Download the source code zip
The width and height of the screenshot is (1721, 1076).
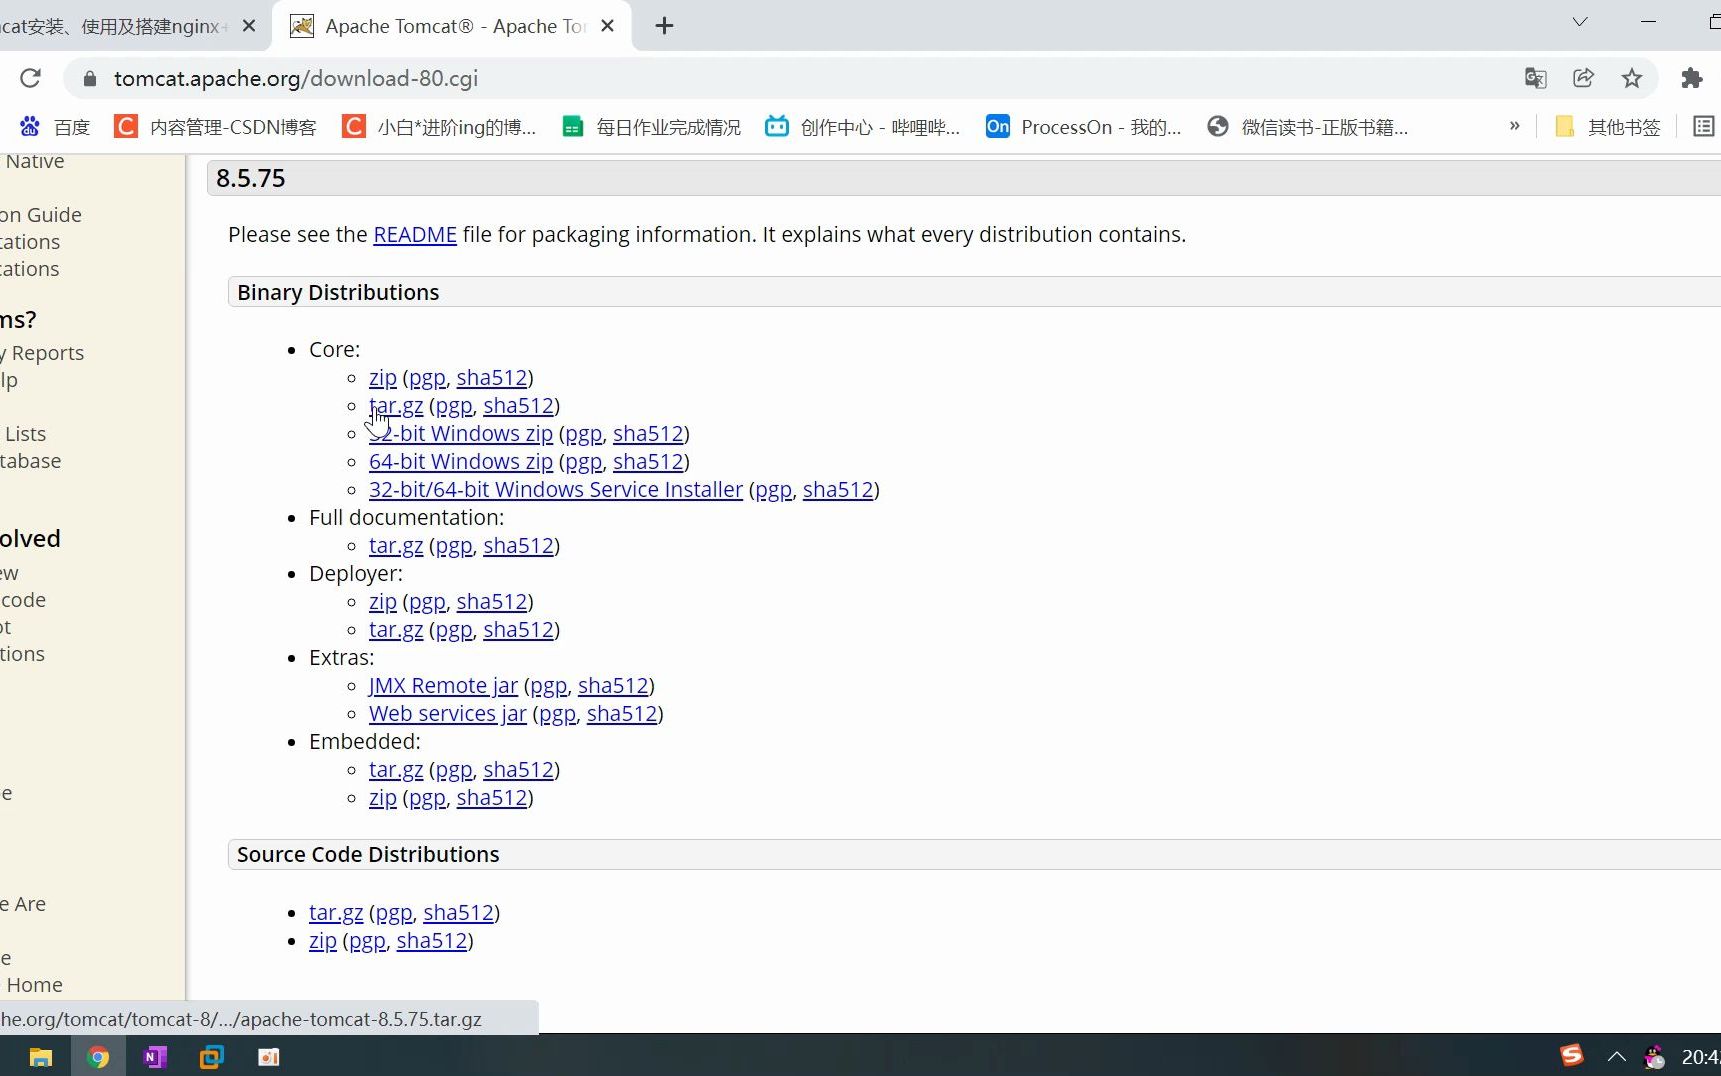[323, 941]
